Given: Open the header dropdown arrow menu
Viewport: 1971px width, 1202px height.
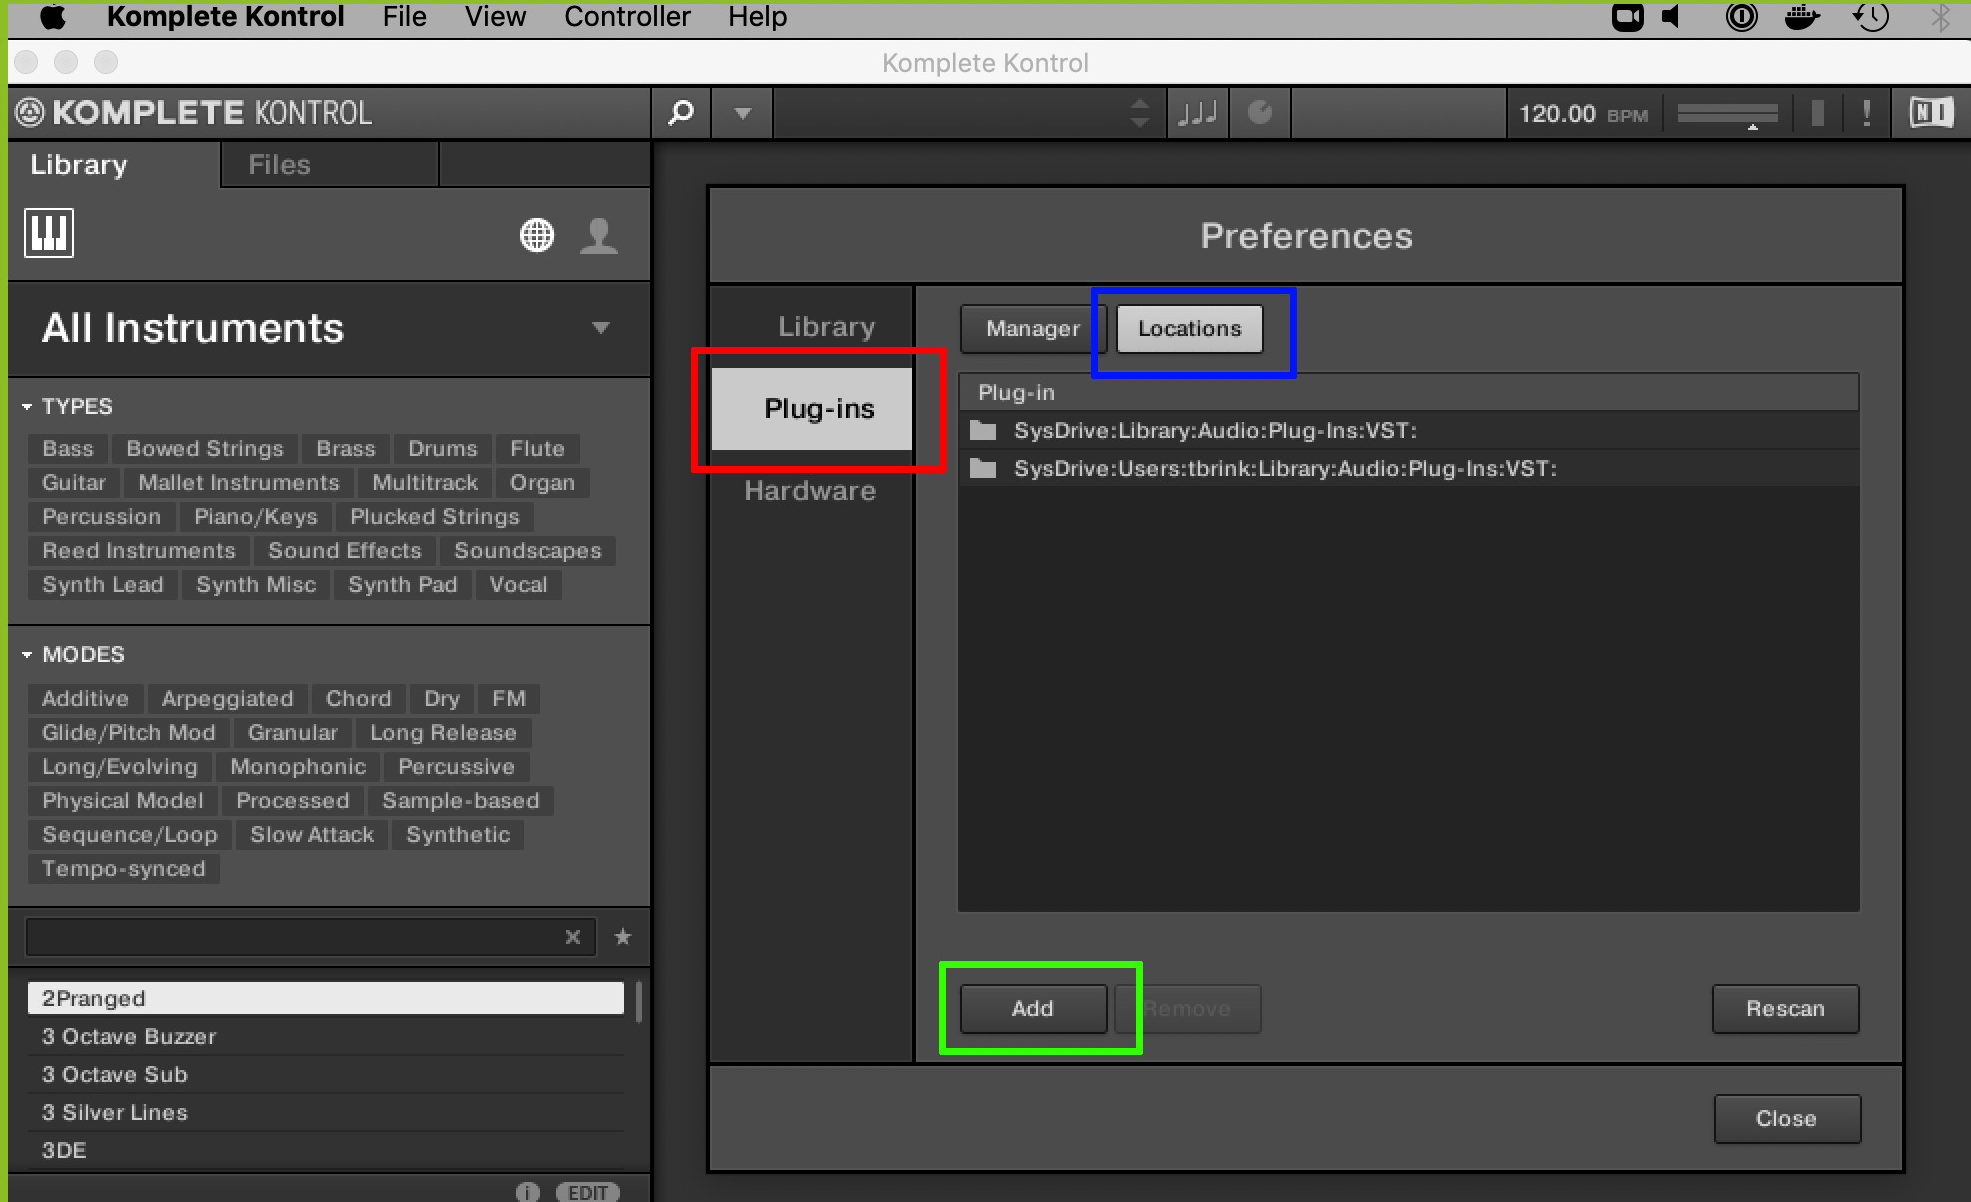Looking at the screenshot, I should tap(742, 112).
